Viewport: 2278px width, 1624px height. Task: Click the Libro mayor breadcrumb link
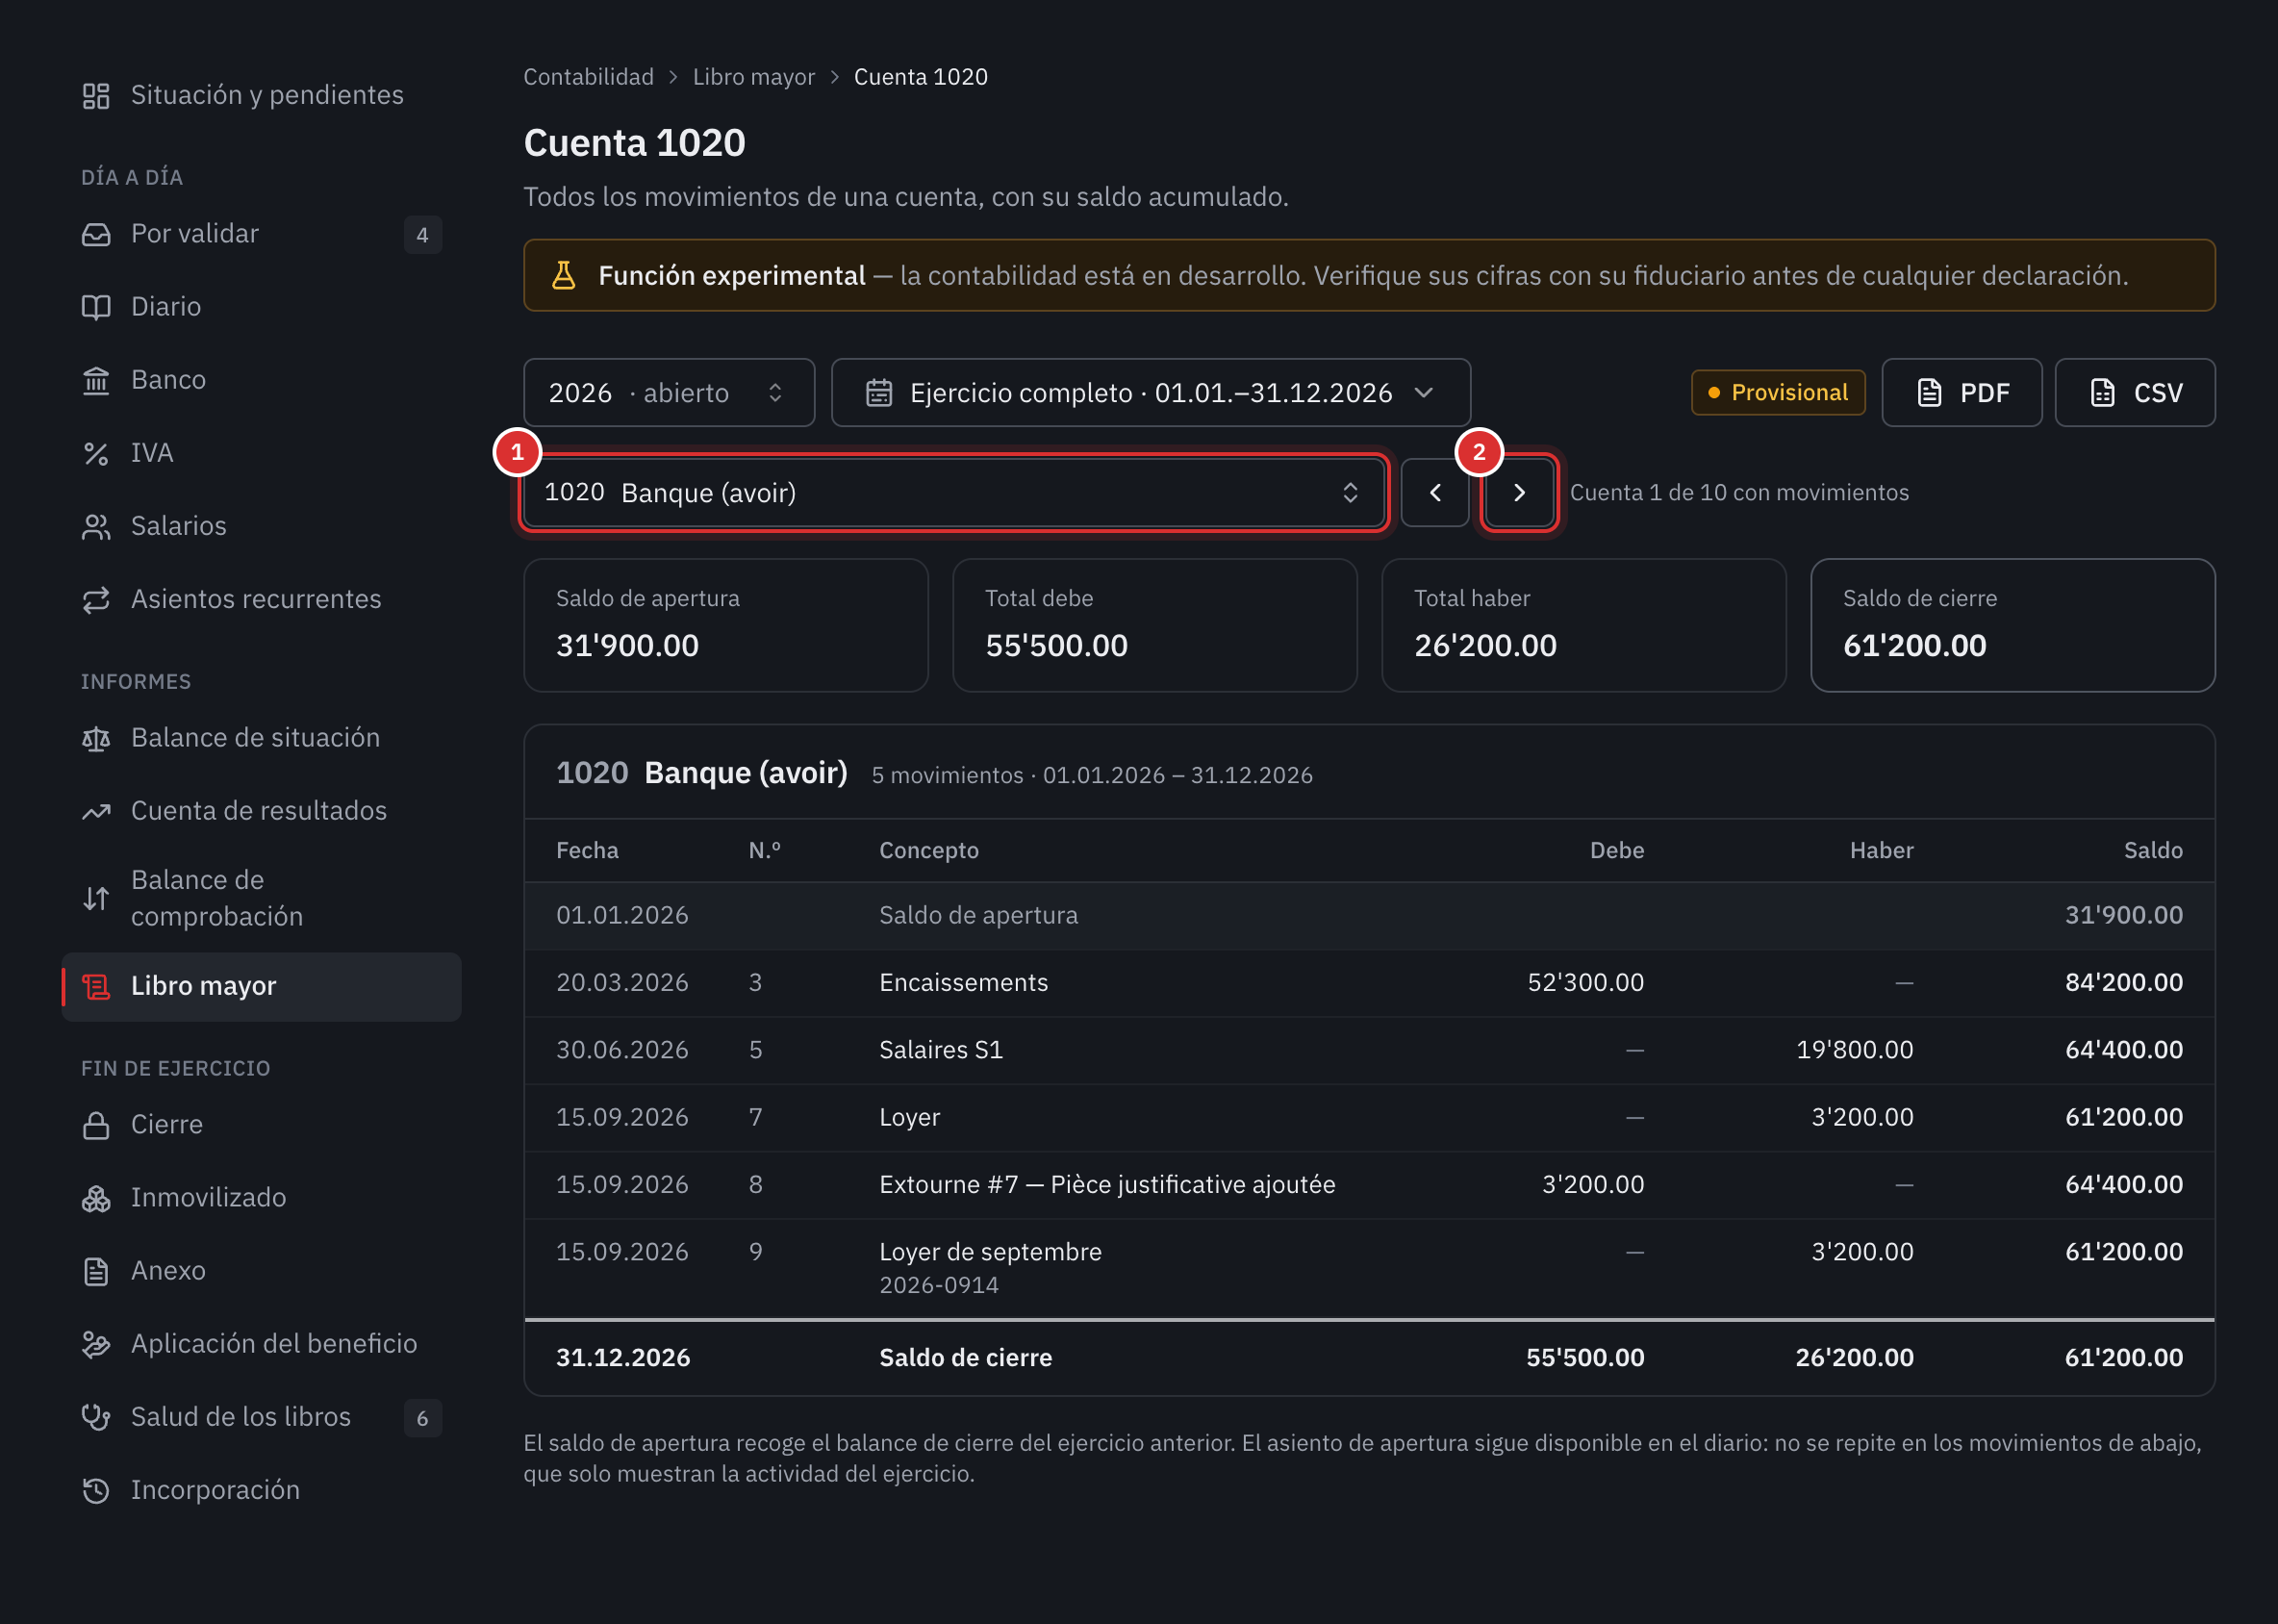754,77
